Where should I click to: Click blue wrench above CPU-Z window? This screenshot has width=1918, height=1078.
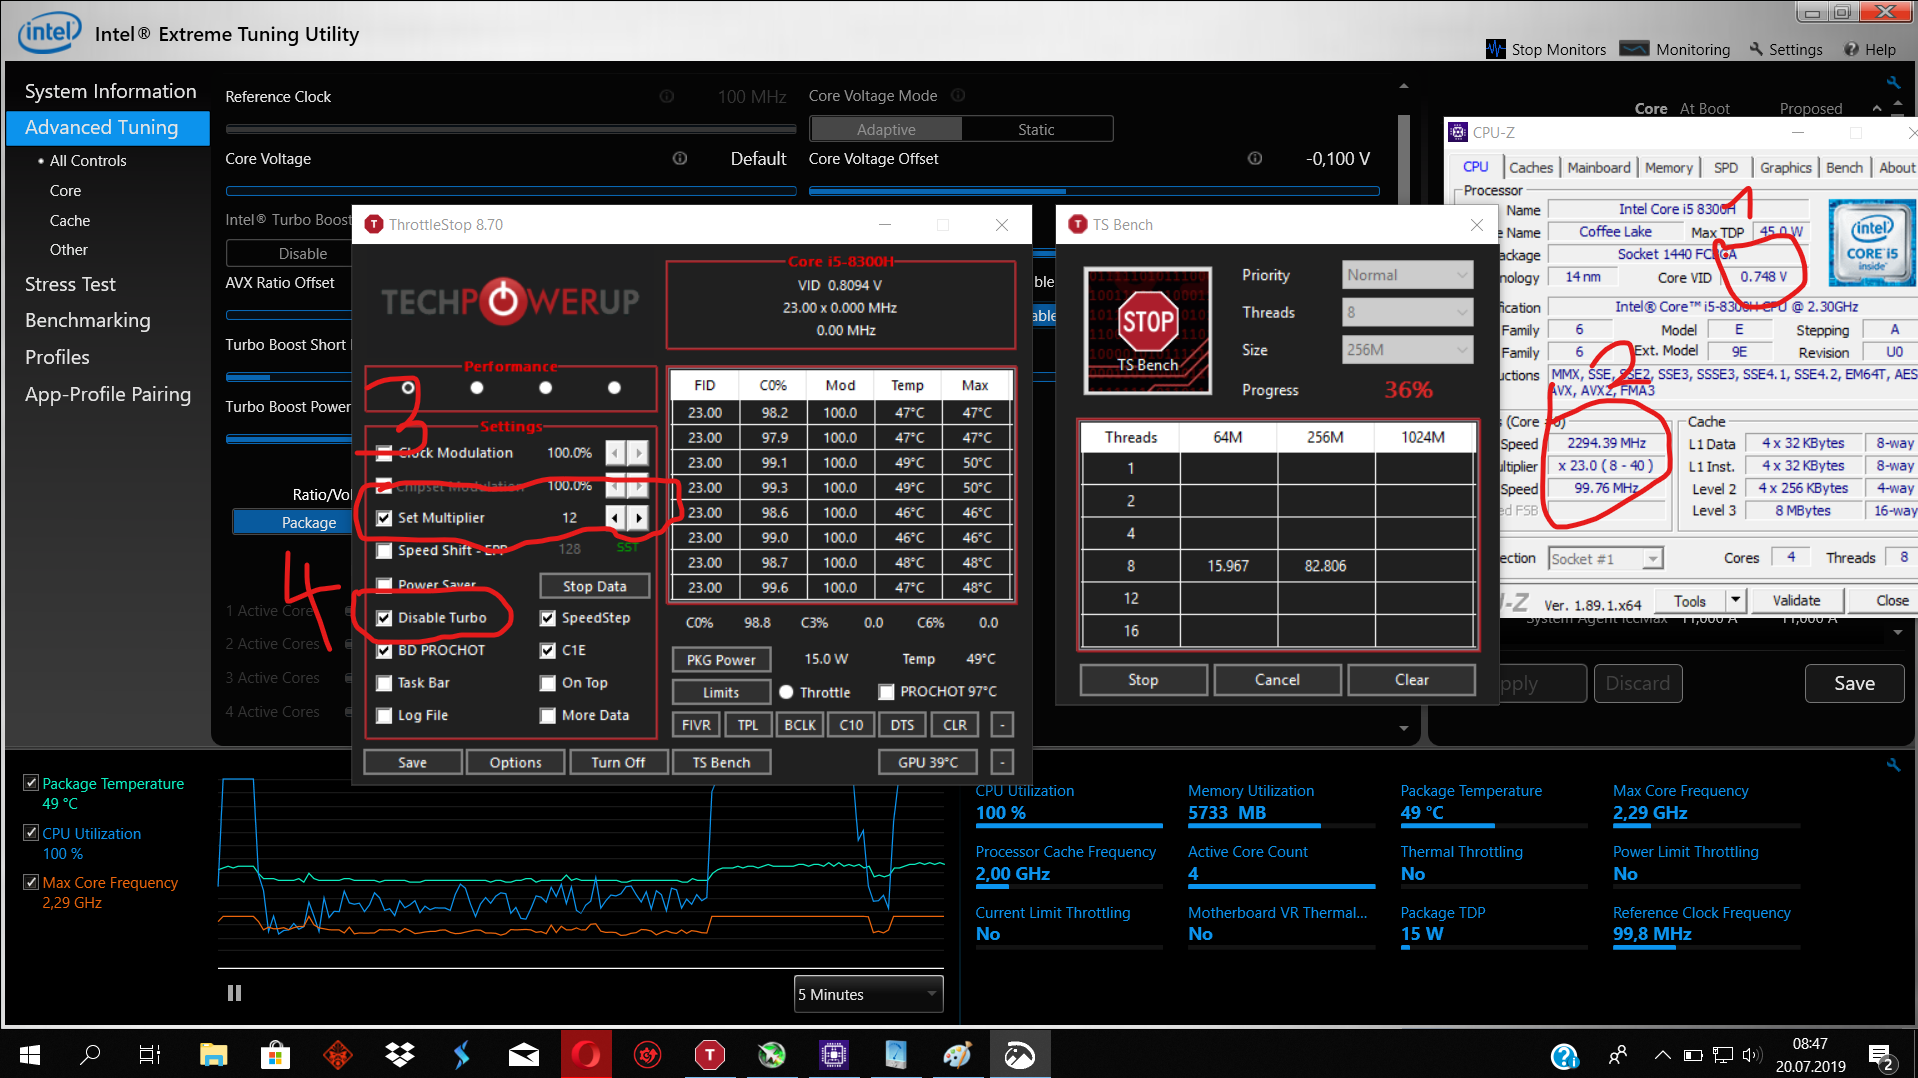[1893, 82]
